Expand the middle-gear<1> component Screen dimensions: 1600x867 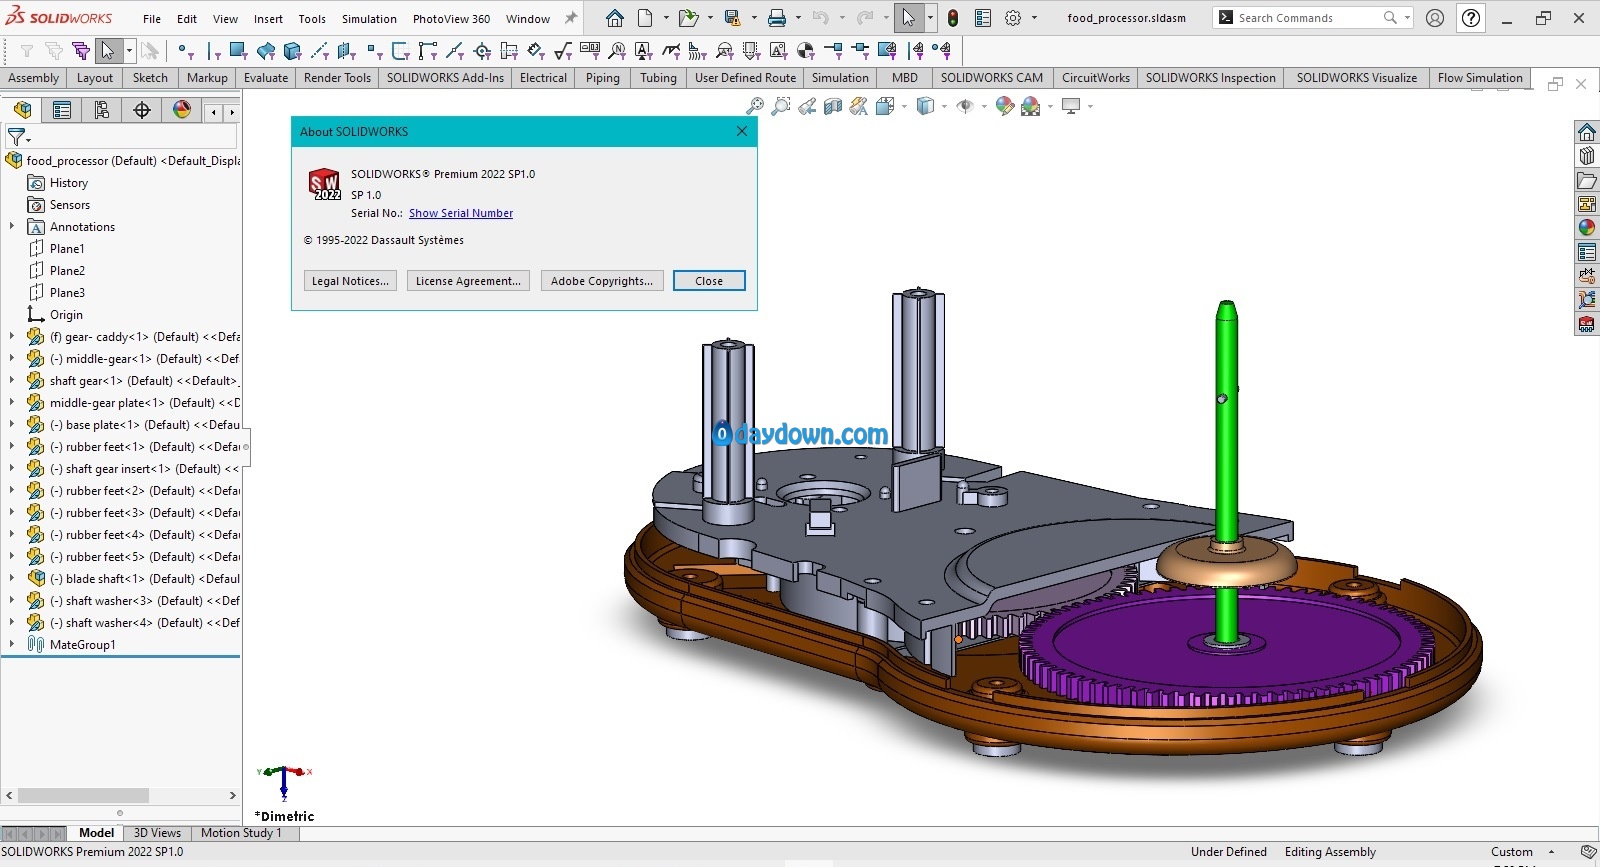tap(12, 359)
